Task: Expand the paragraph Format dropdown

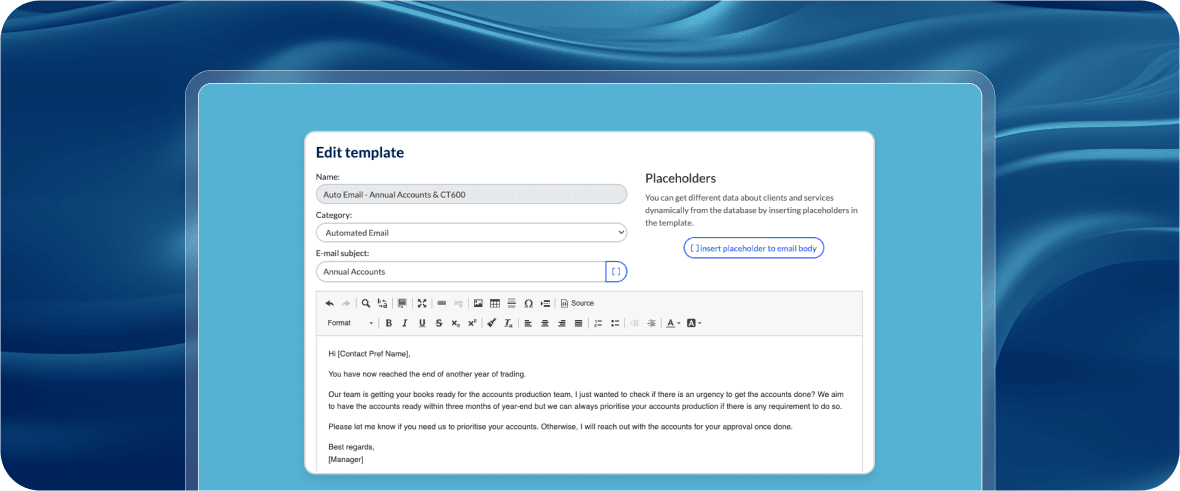Action: coord(350,323)
